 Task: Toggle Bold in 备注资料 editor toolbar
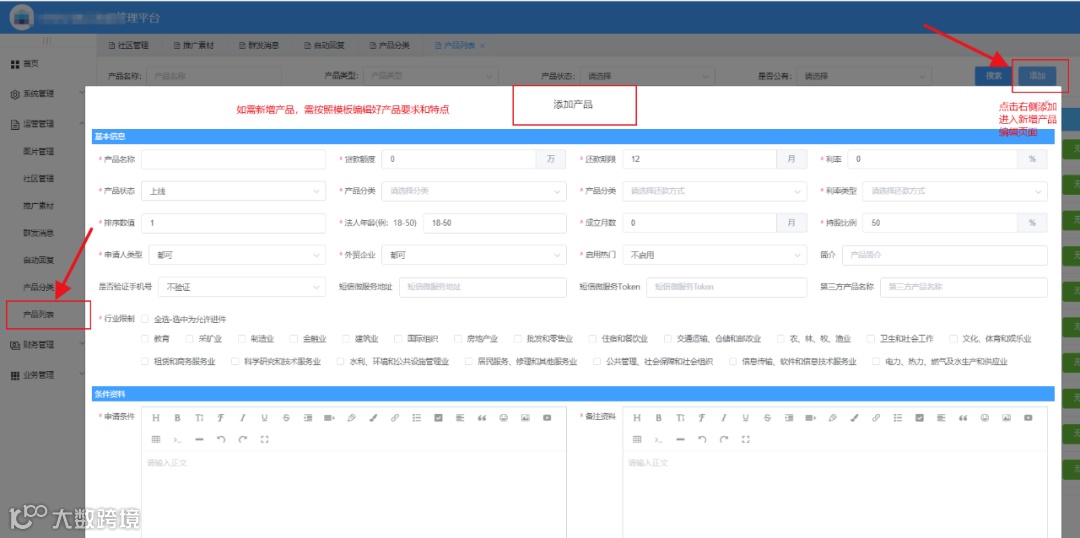658,417
